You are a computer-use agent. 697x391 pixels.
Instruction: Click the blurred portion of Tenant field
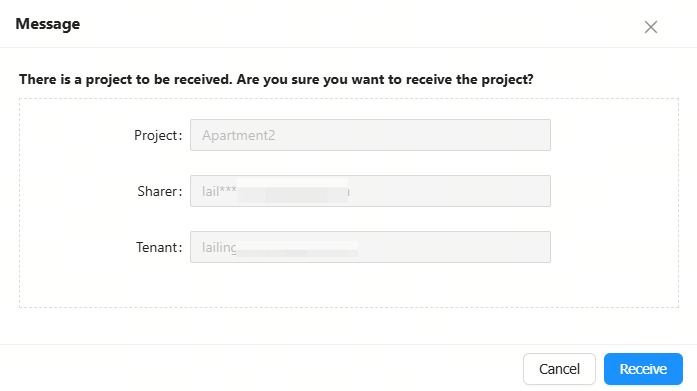point(297,249)
